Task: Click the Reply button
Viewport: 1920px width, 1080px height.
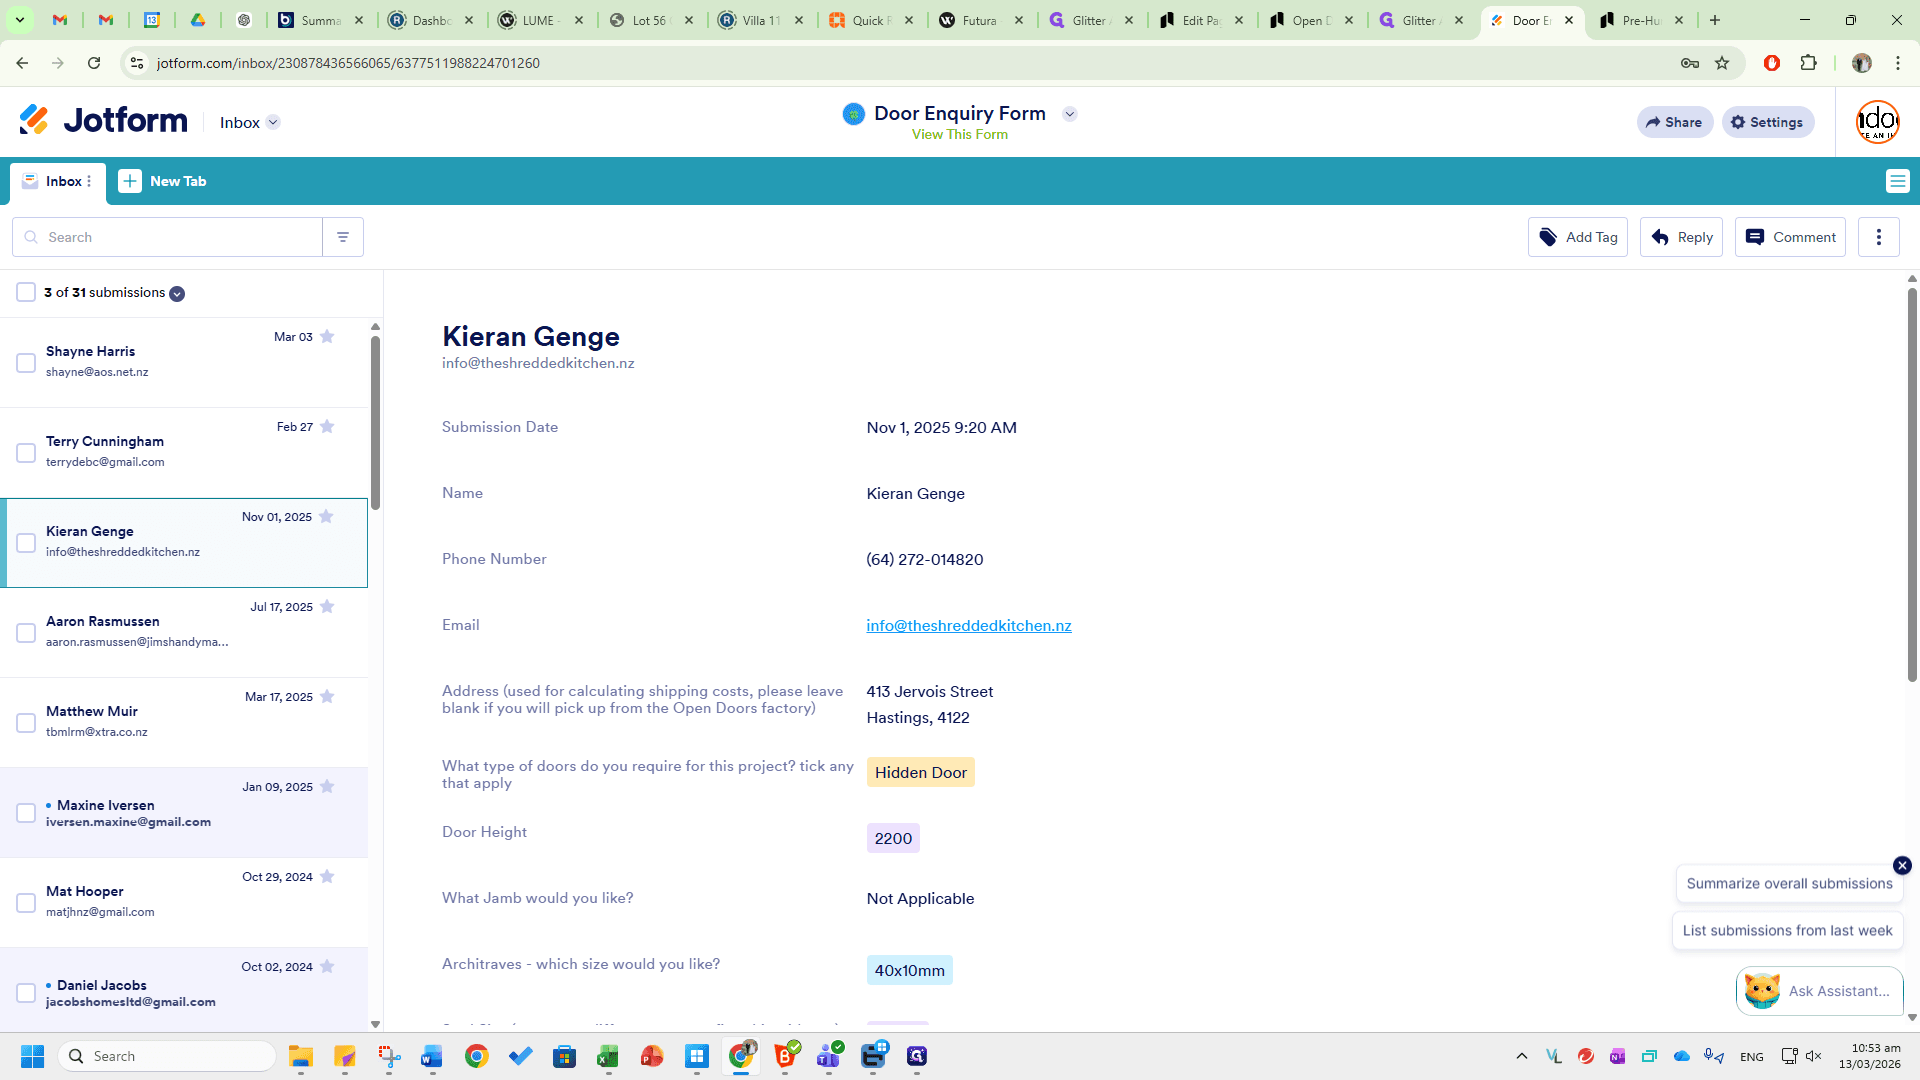Action: coord(1681,237)
